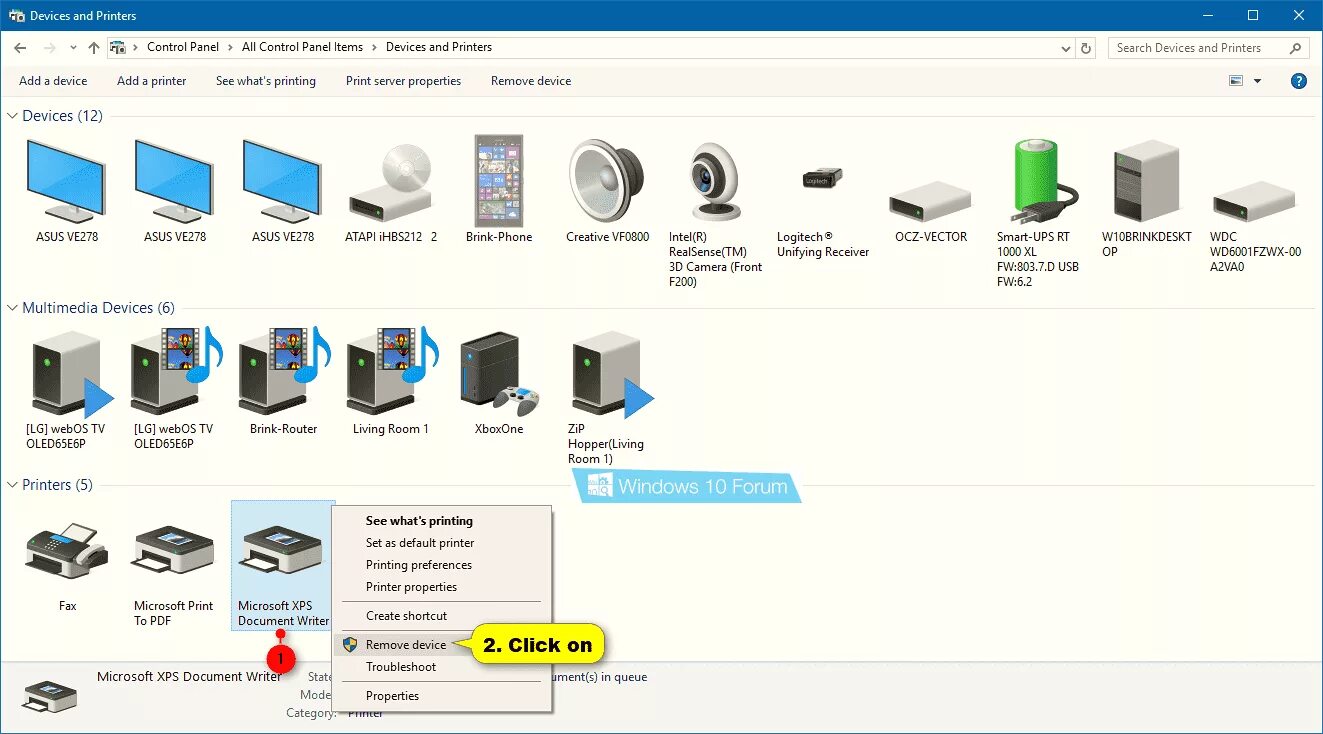Click the Add a printer toolbar button

(x=150, y=81)
